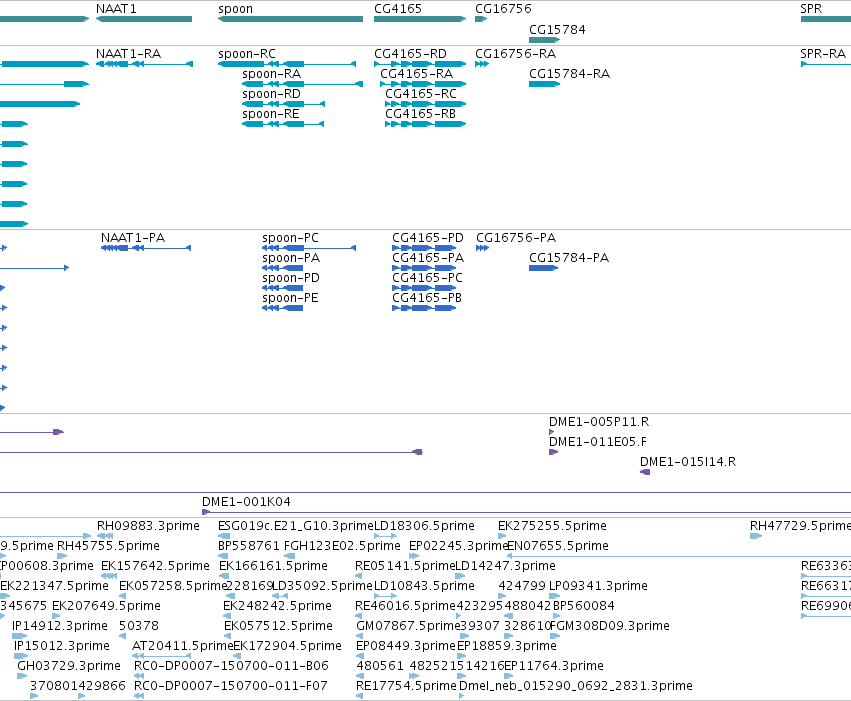Select the NAAT1-RA transcript label
This screenshot has height=701, width=851.
coord(129,54)
